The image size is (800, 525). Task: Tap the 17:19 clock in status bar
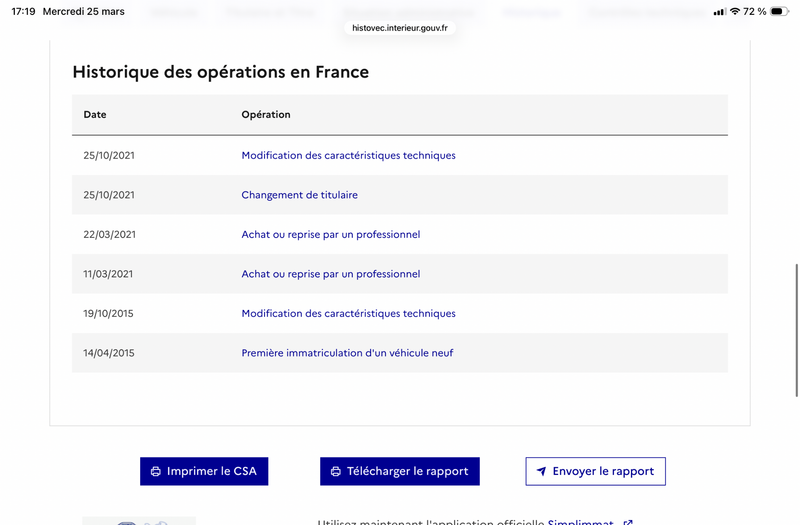pyautogui.click(x=23, y=11)
